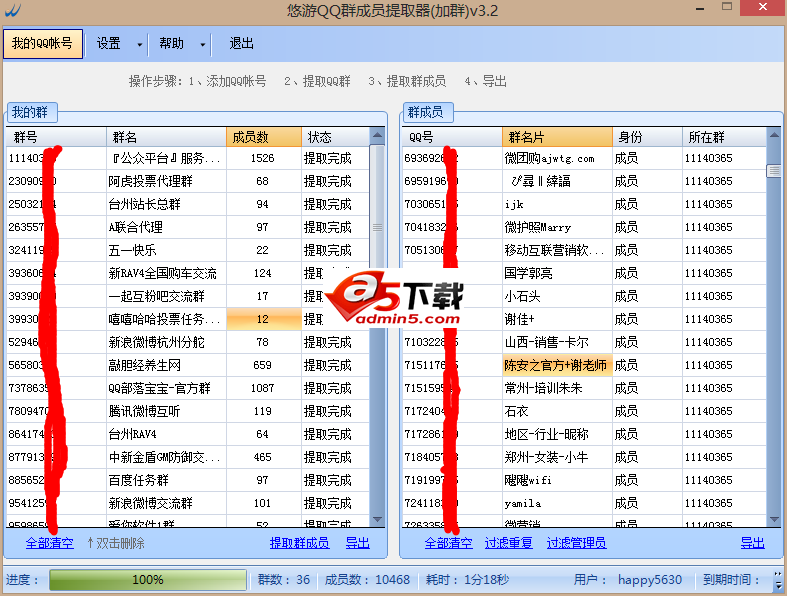Select the 新RAV4全国购车交流 group row
This screenshot has width=787, height=596.
[188, 273]
